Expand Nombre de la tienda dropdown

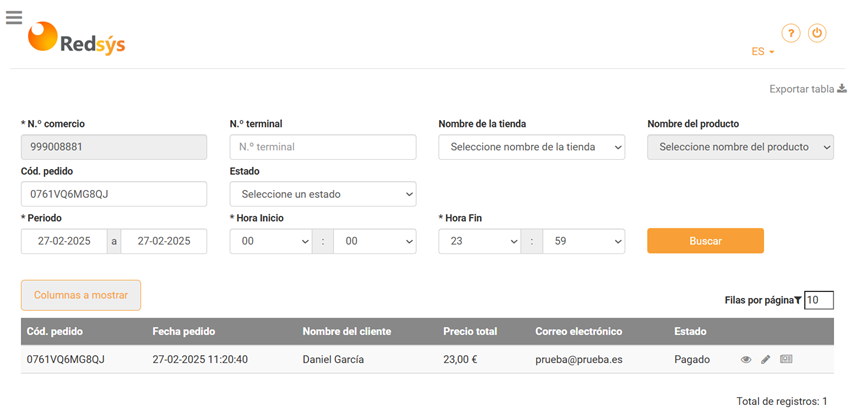pos(531,147)
